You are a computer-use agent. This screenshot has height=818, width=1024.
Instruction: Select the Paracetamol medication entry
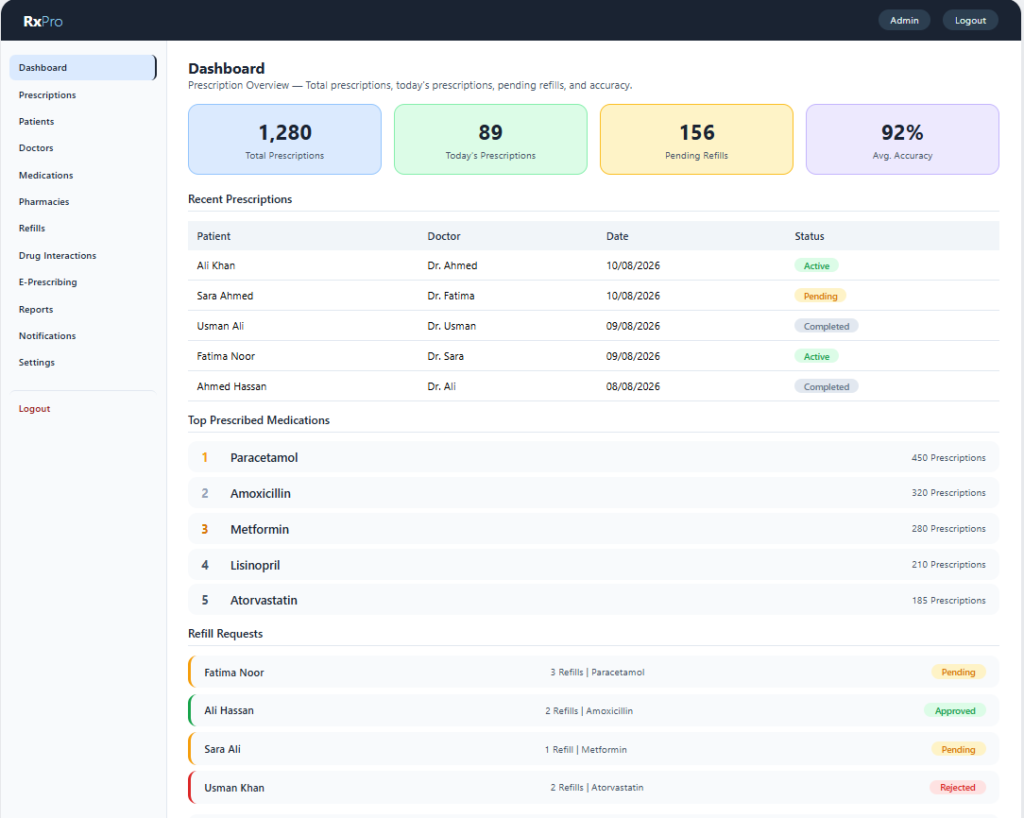(594, 458)
